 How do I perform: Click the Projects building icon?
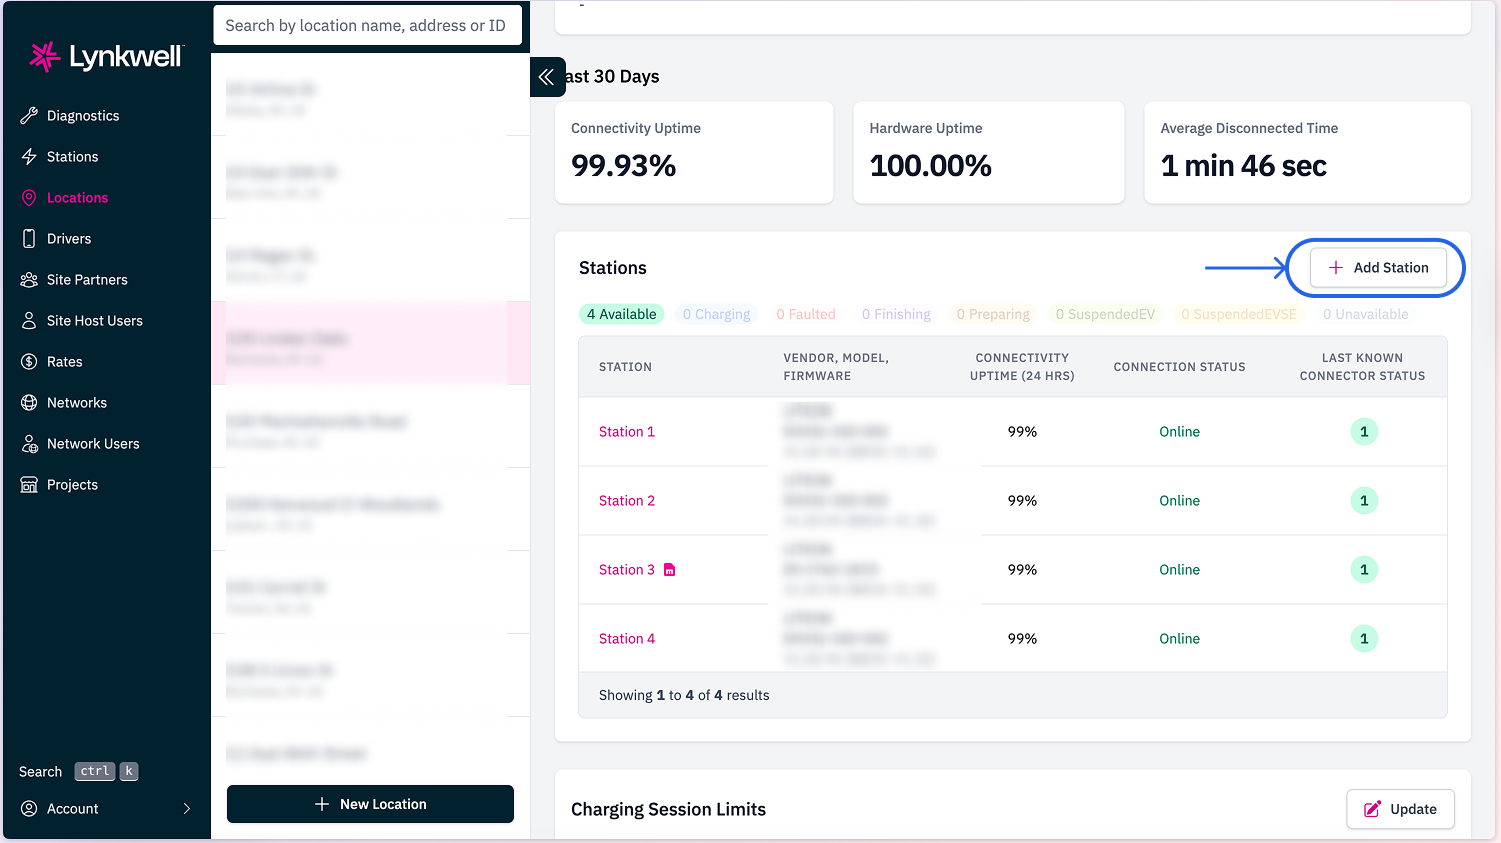click(29, 485)
